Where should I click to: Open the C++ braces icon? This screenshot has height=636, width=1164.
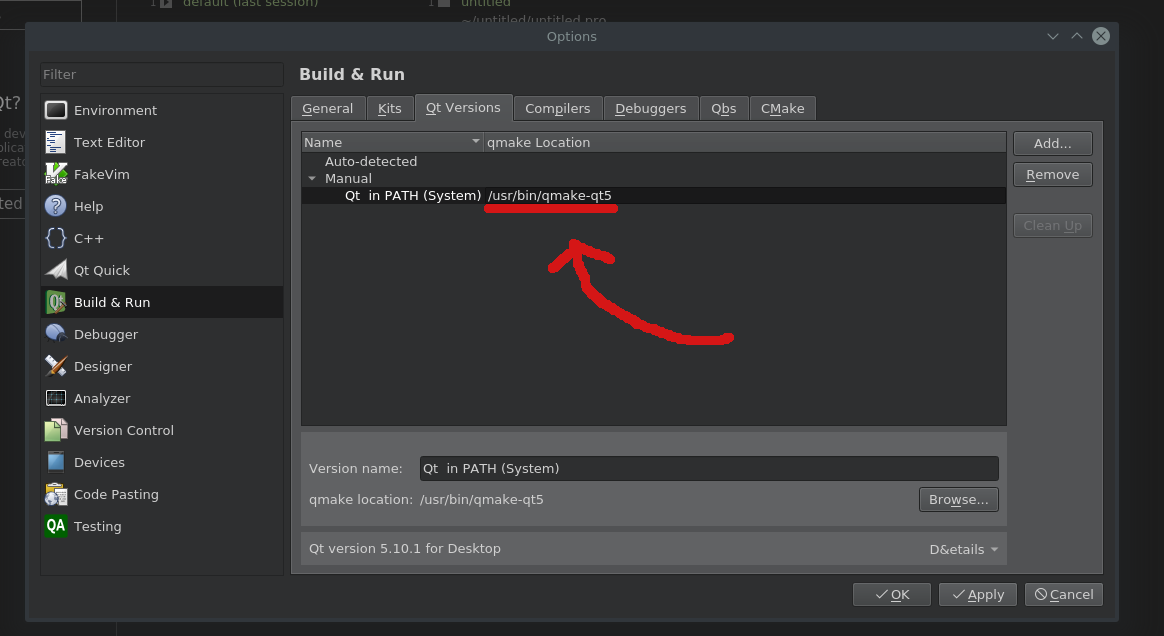56,238
